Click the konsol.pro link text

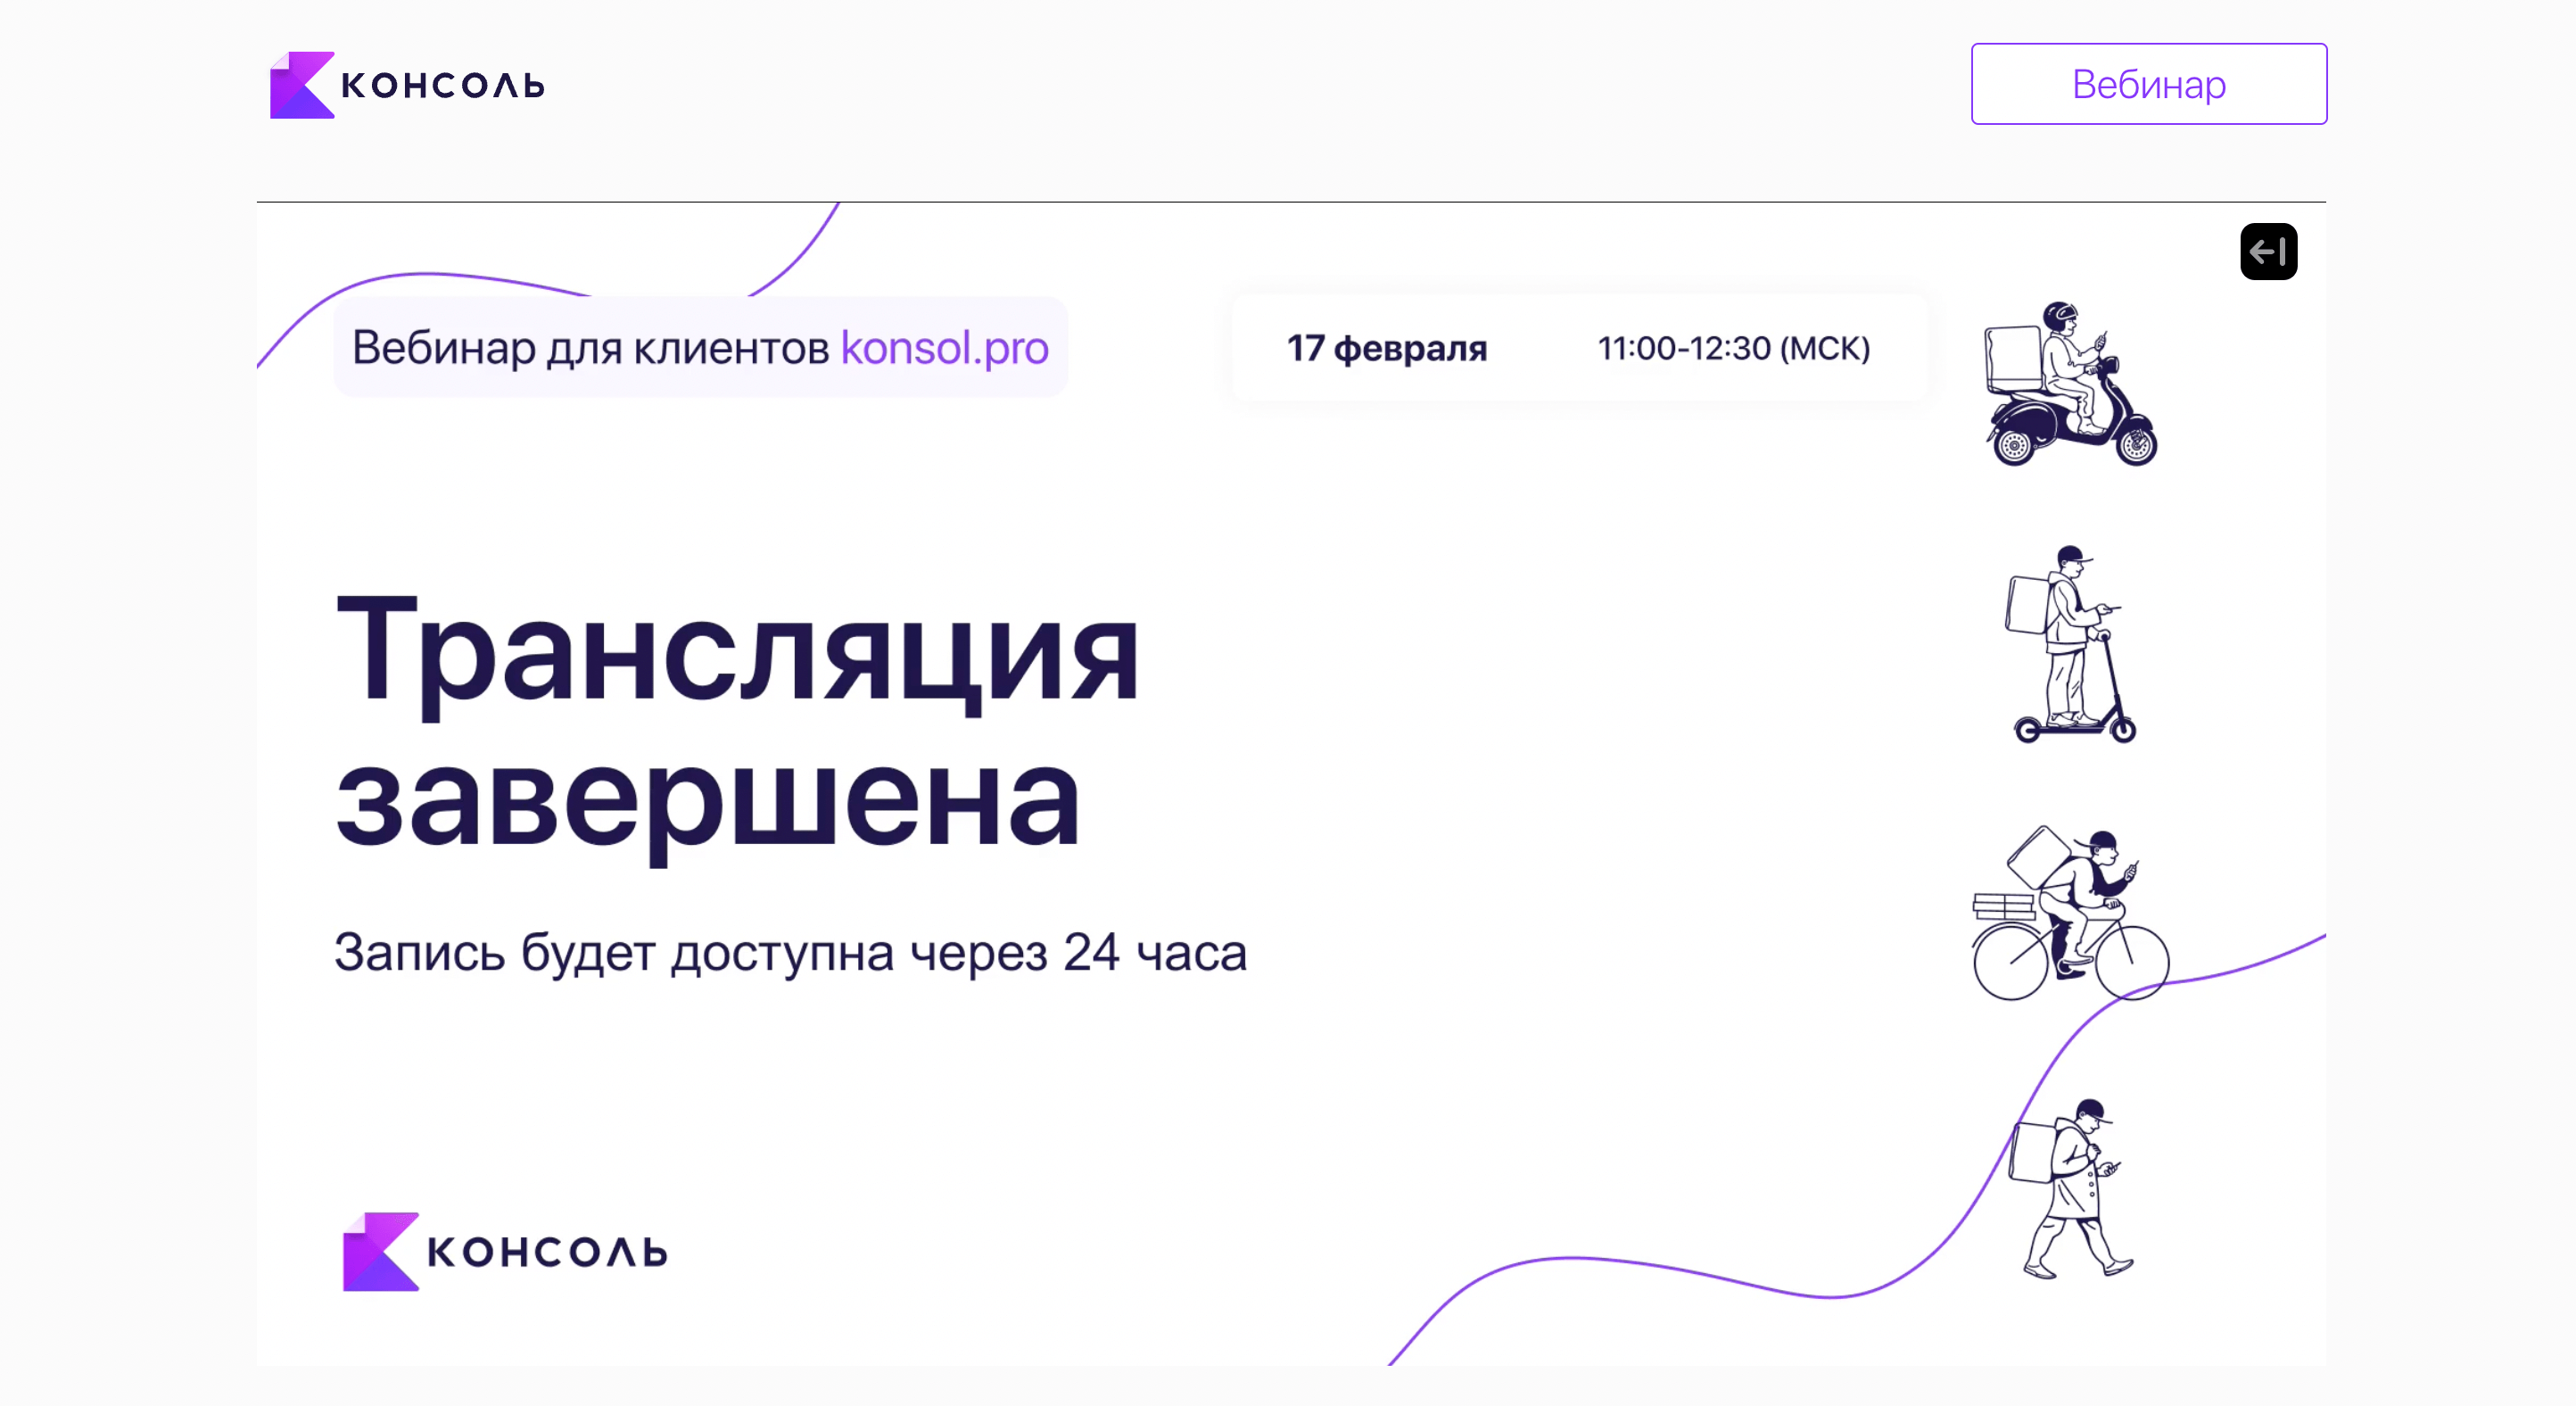coord(944,348)
